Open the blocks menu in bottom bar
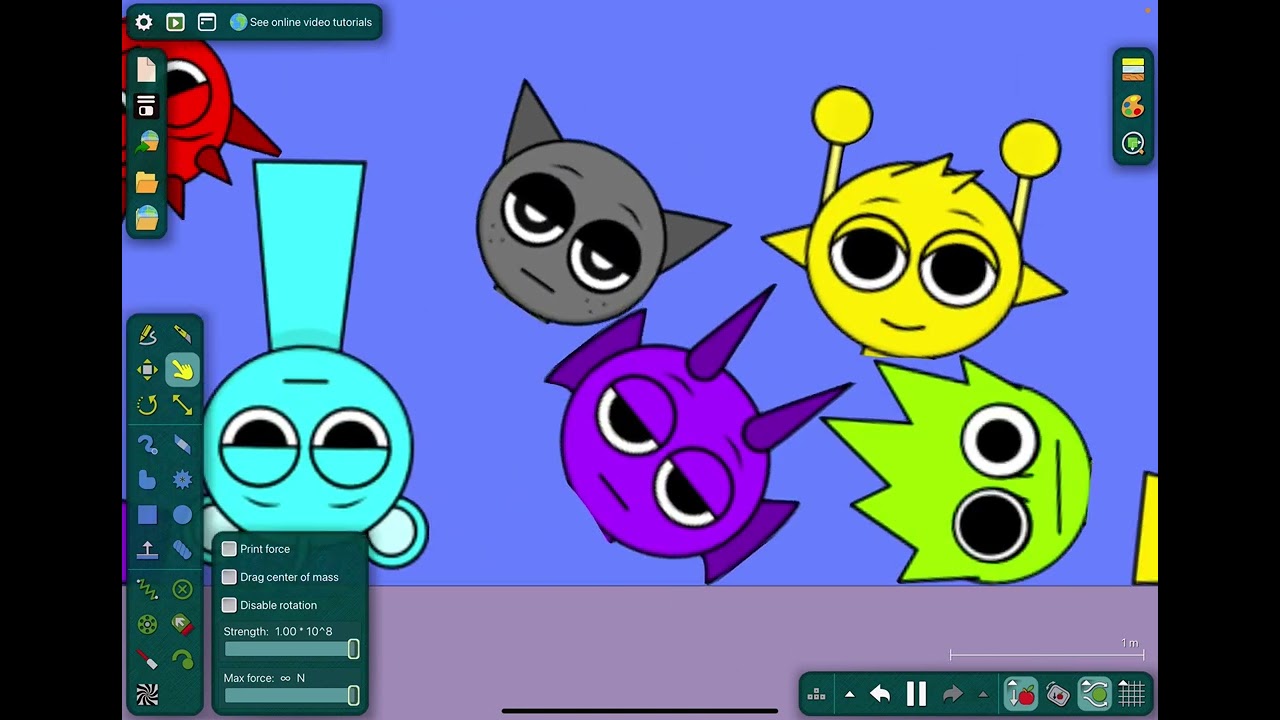 [816, 694]
